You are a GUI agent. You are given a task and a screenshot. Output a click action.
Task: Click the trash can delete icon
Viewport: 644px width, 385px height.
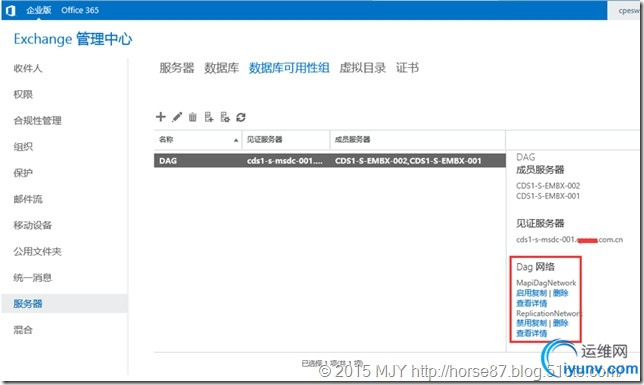coord(193,117)
